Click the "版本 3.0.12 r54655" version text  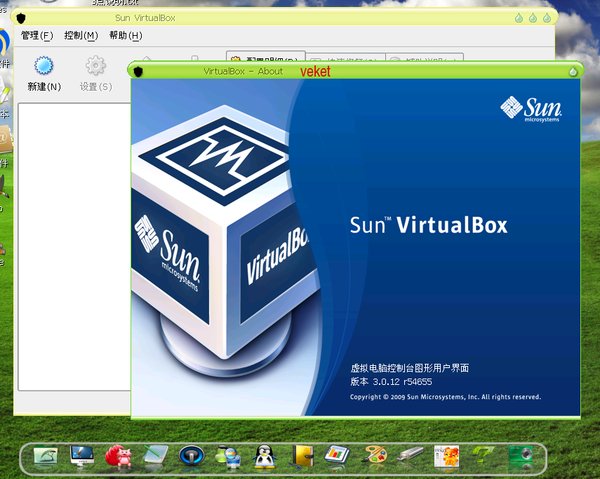pyautogui.click(x=391, y=382)
